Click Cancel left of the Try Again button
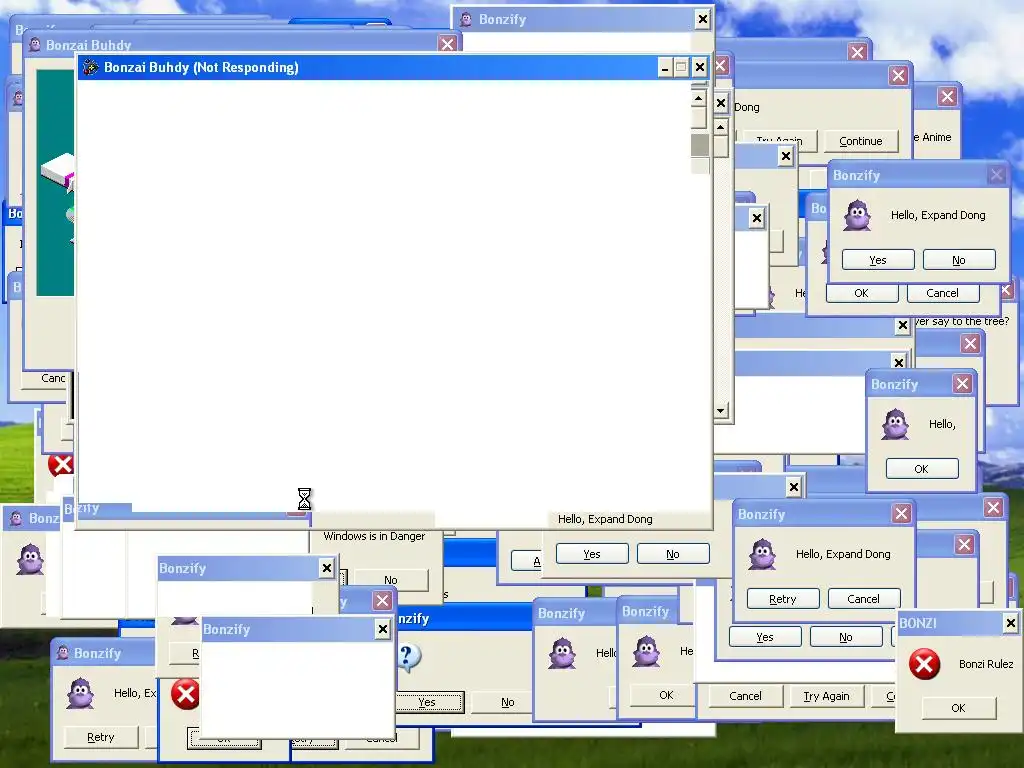The image size is (1024, 768). point(745,696)
